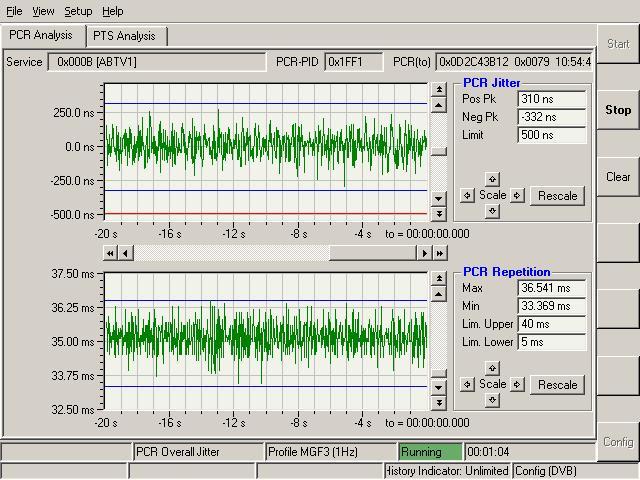Rescale the PCR Jitter graph

tap(557, 196)
